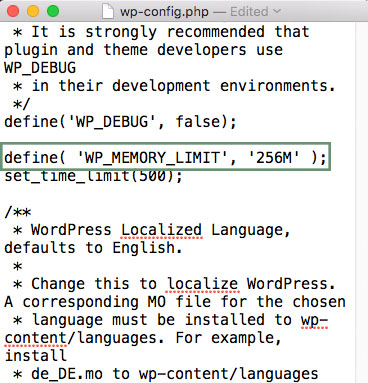Open the Edited title dropdown chevron
This screenshot has width=368, height=383.
tap(277, 12)
